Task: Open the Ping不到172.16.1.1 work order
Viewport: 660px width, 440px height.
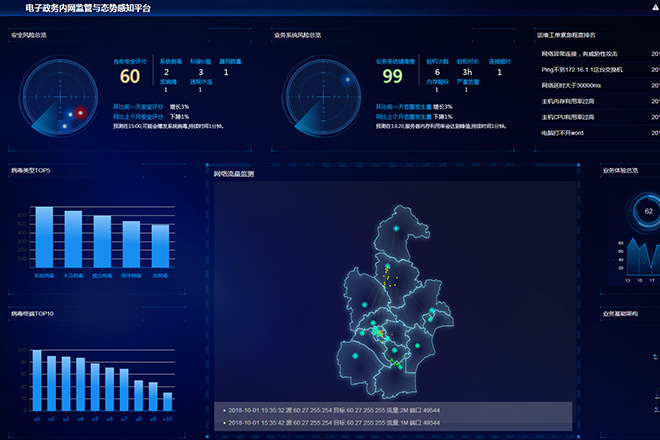Action: coord(581,69)
